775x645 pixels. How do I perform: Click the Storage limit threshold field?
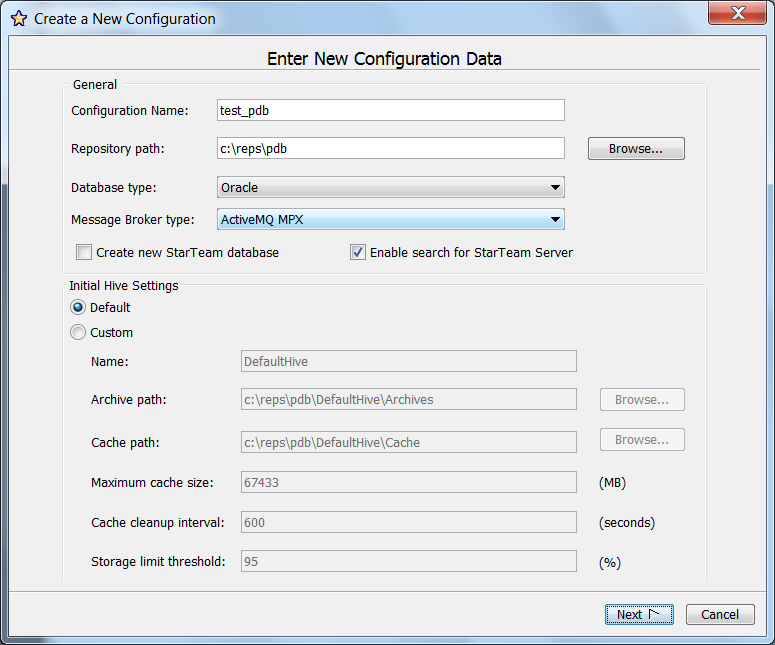(408, 561)
